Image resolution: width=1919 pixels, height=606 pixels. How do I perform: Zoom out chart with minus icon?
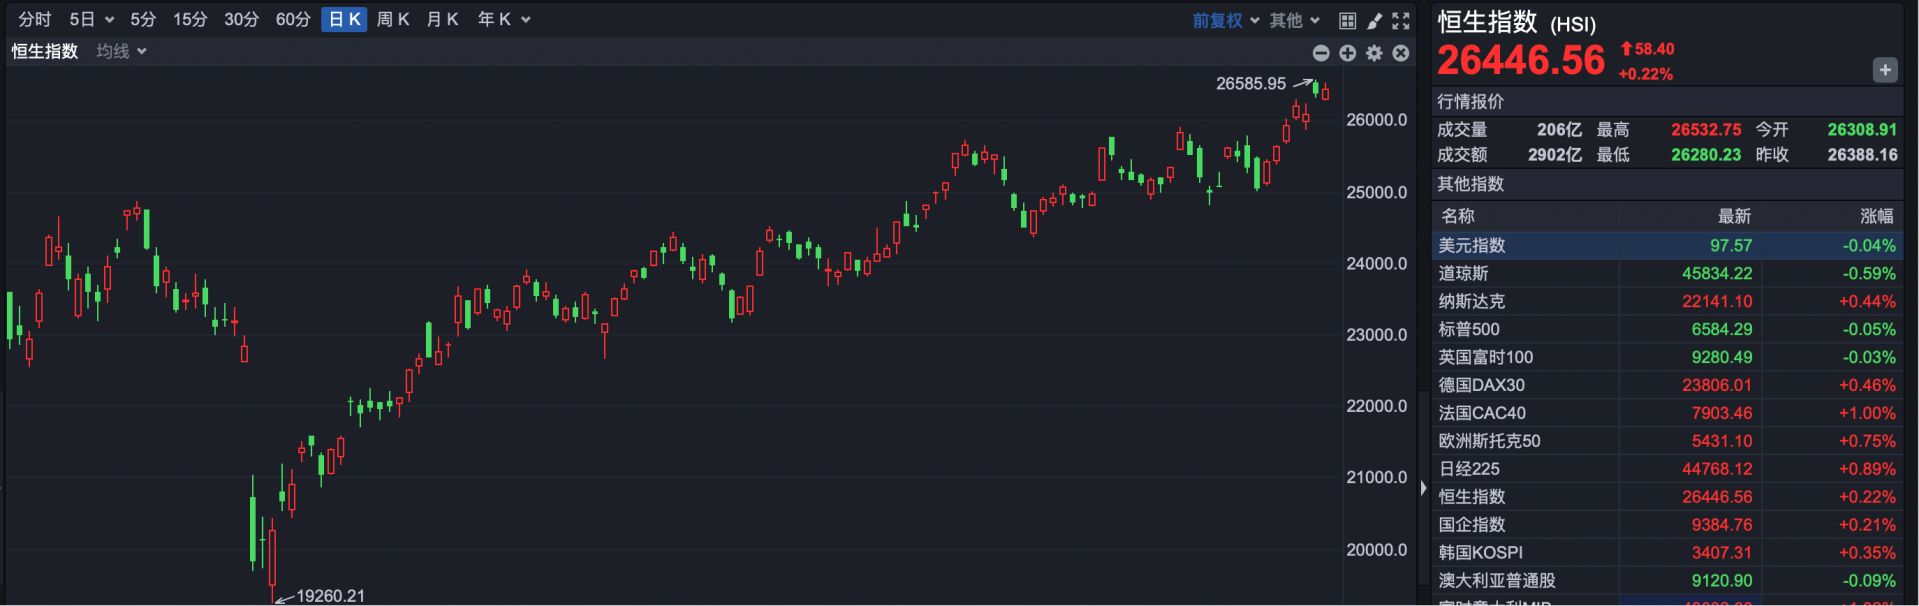(x=1321, y=53)
